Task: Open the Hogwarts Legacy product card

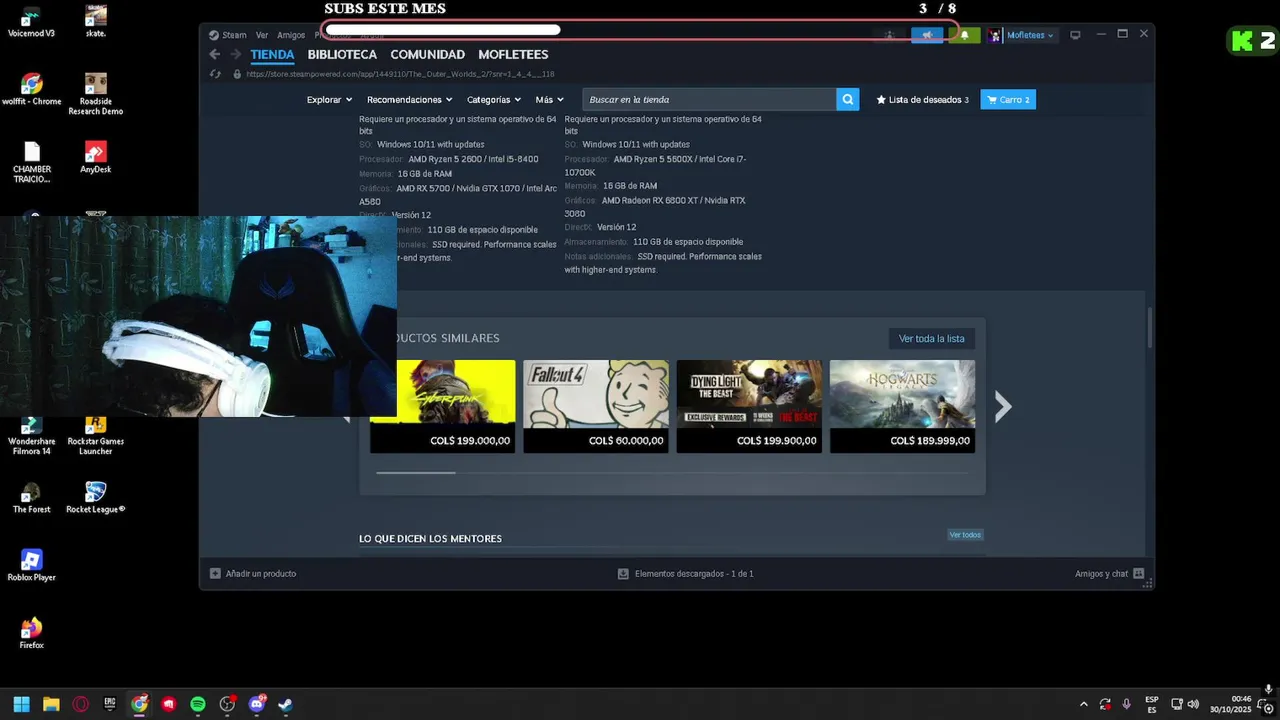Action: (x=902, y=406)
